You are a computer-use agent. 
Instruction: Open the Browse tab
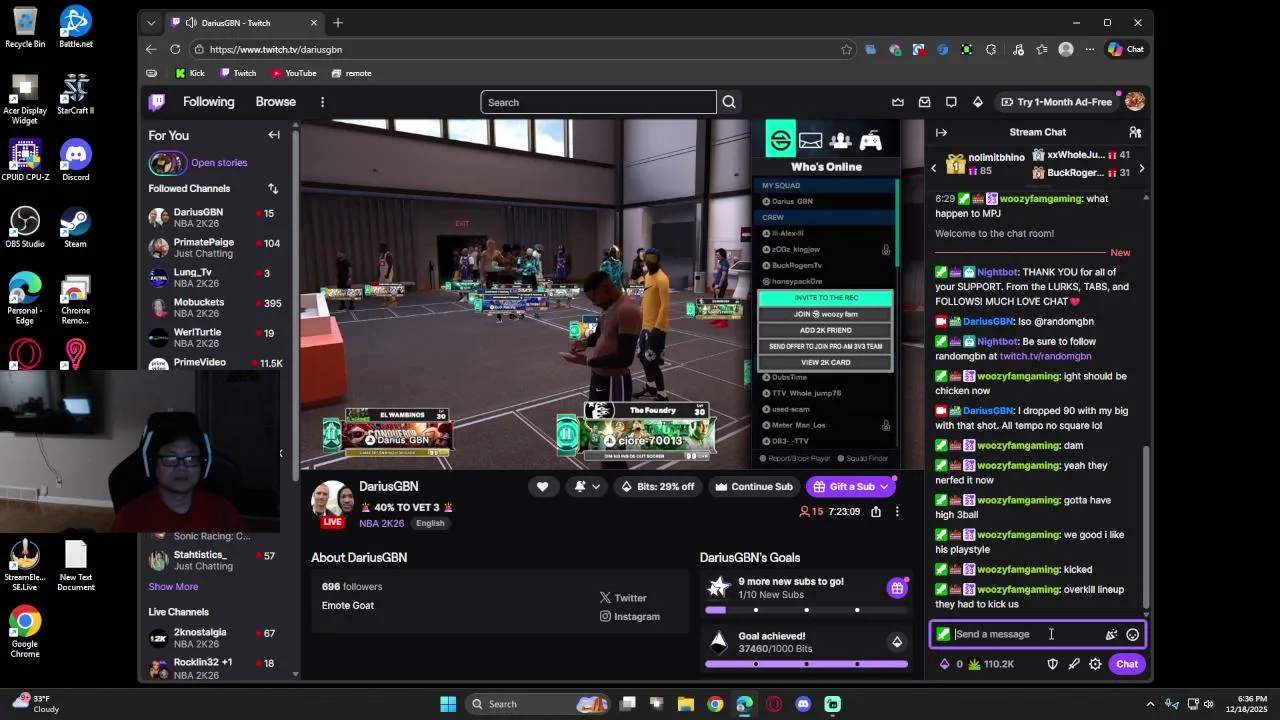(x=275, y=102)
